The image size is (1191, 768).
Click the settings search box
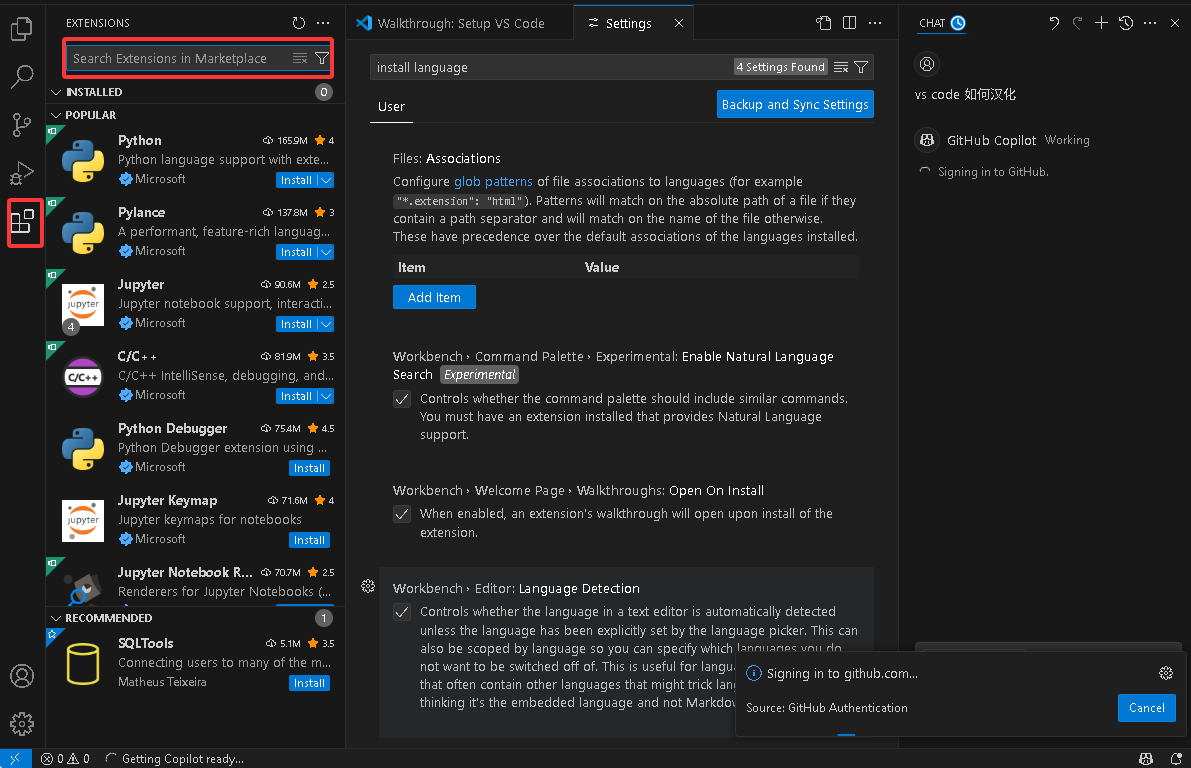[x=553, y=68]
